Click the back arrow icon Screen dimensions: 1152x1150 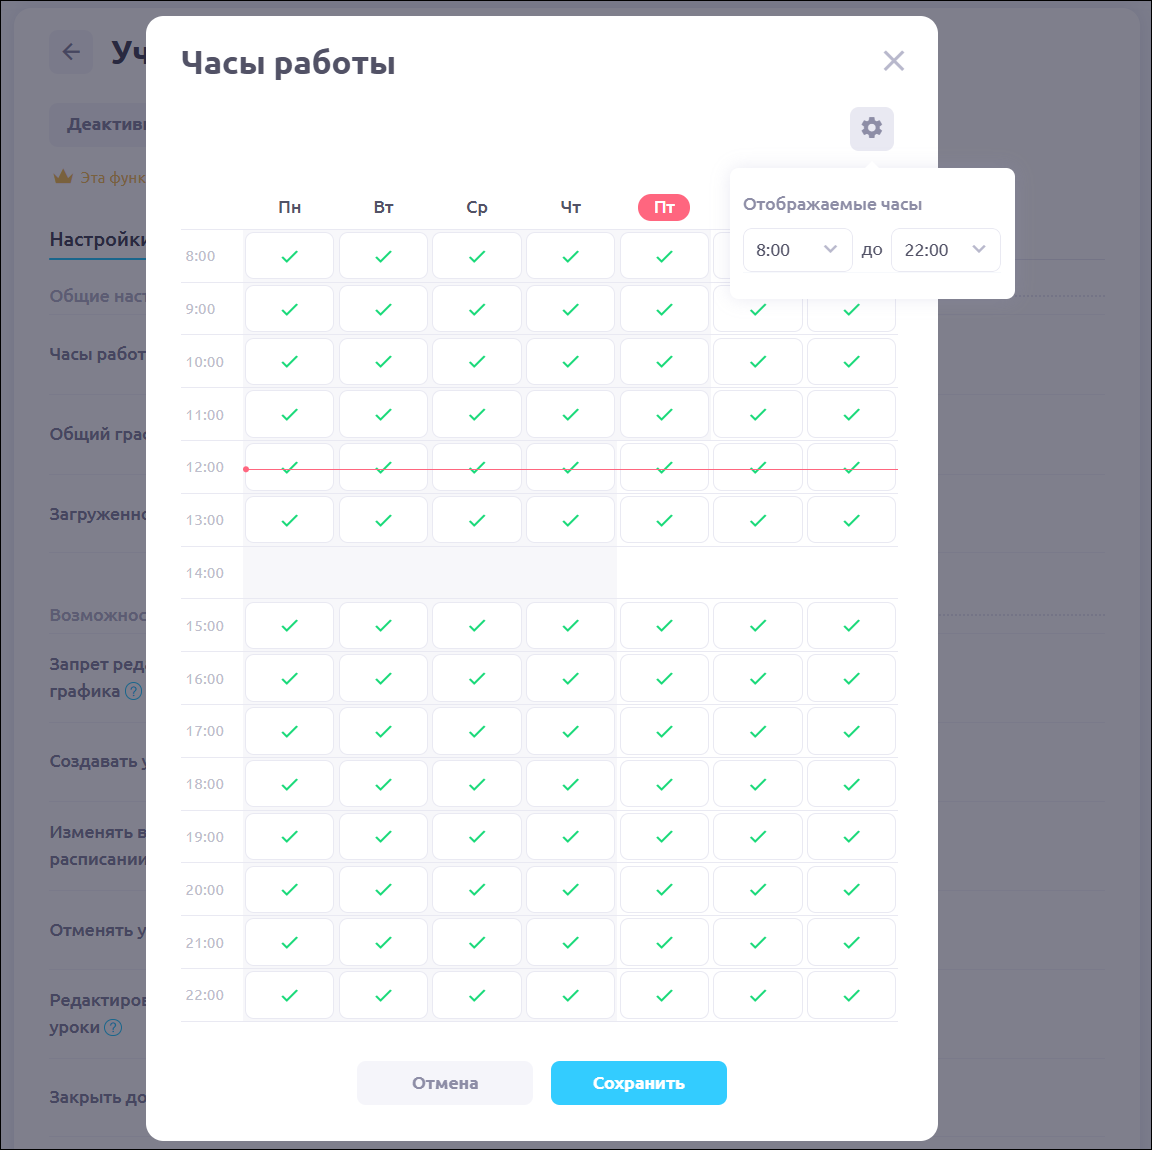[x=71, y=52]
